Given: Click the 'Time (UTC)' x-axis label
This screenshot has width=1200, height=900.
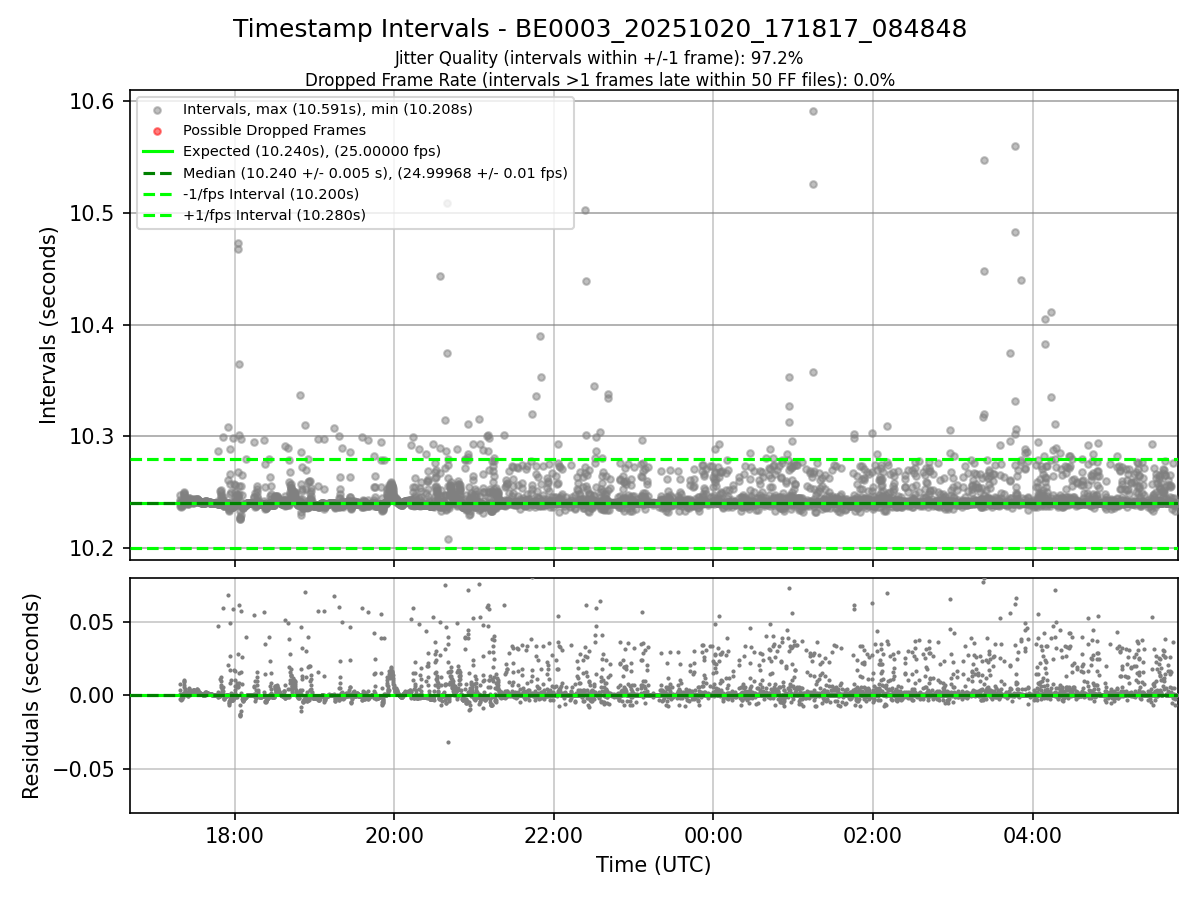Looking at the screenshot, I should tap(653, 865).
